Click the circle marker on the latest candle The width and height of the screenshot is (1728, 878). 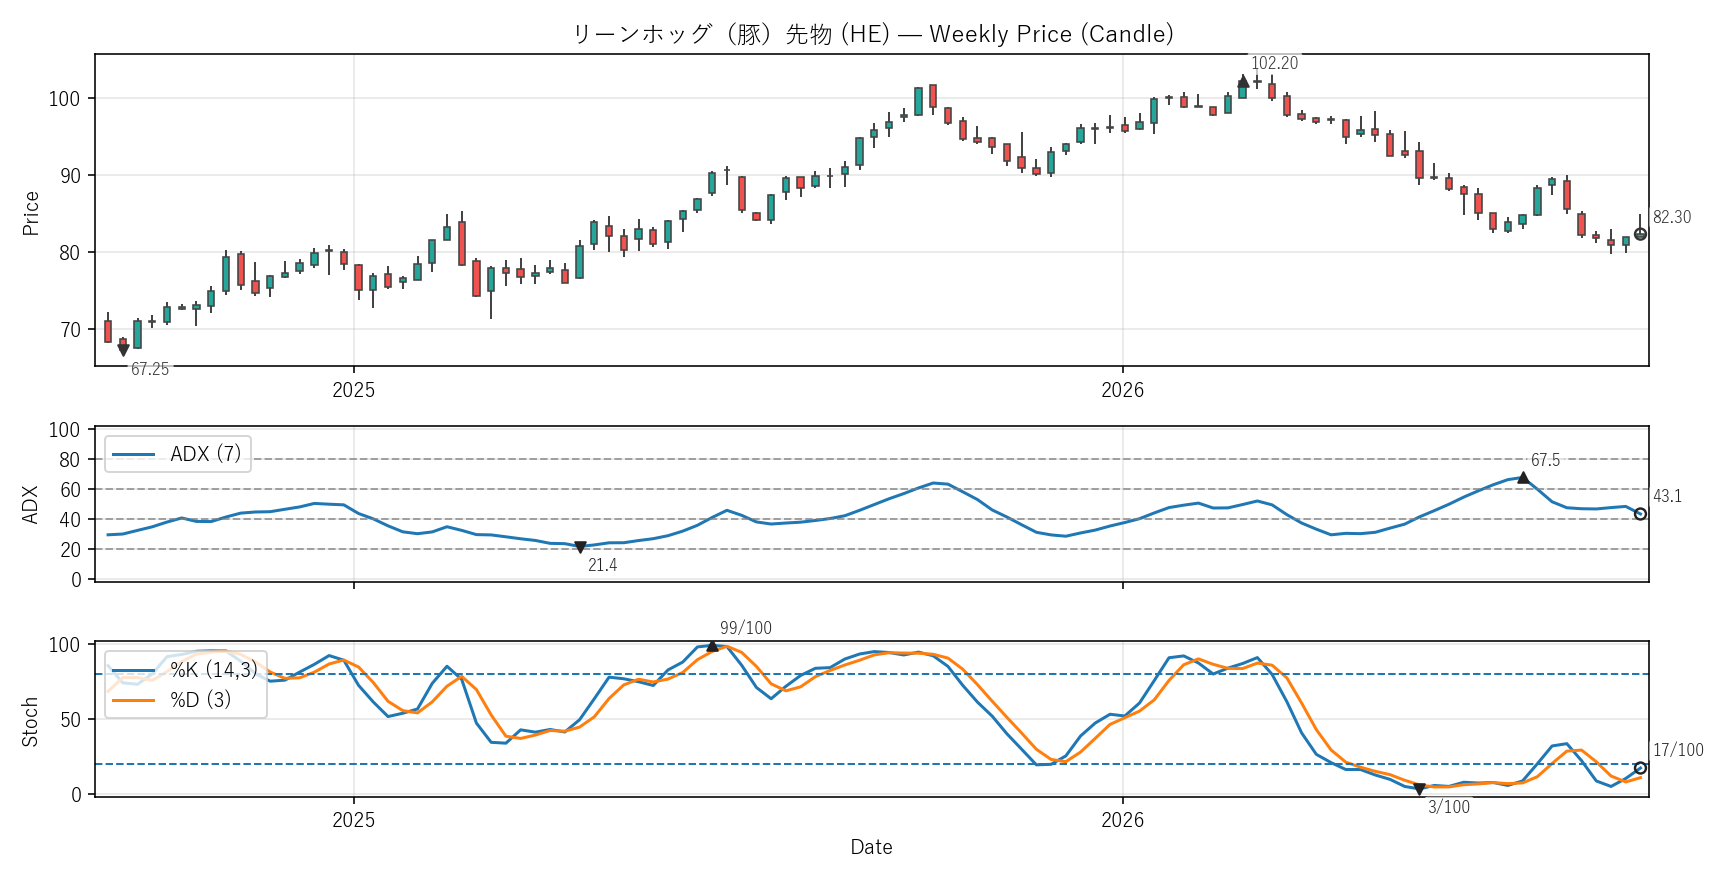1640,234
